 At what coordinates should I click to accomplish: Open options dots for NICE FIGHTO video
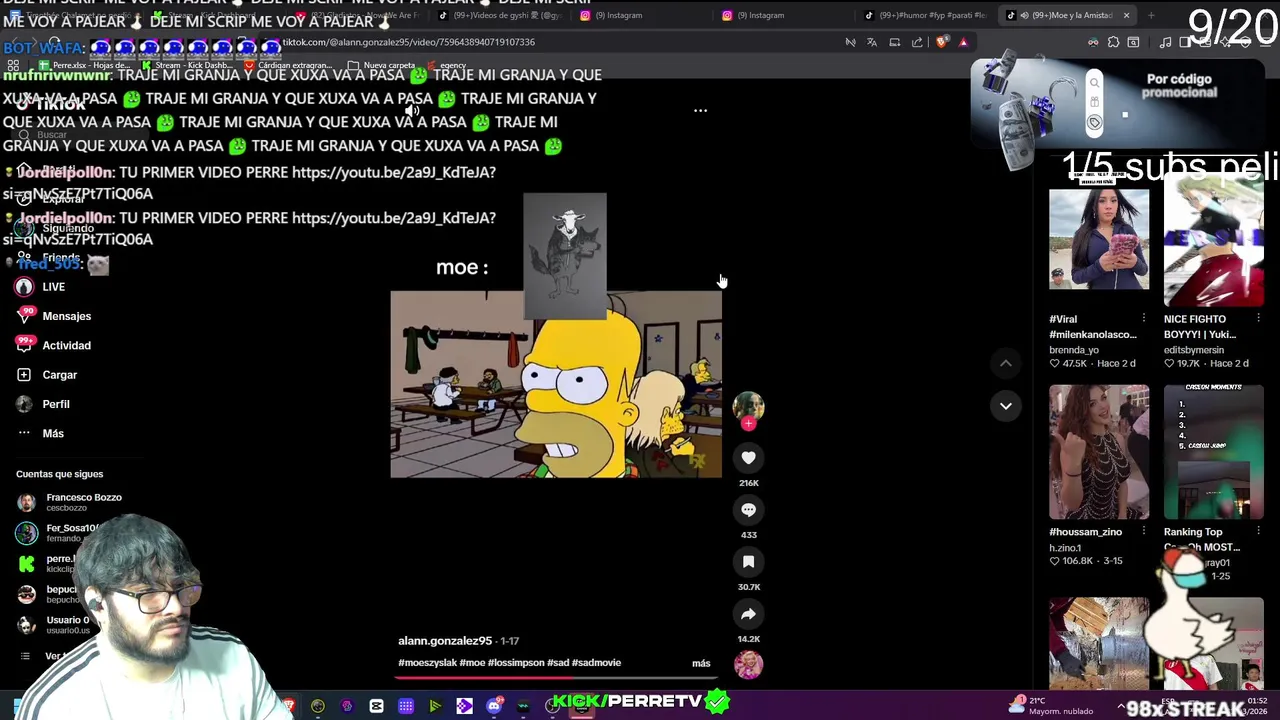[x=1258, y=319]
